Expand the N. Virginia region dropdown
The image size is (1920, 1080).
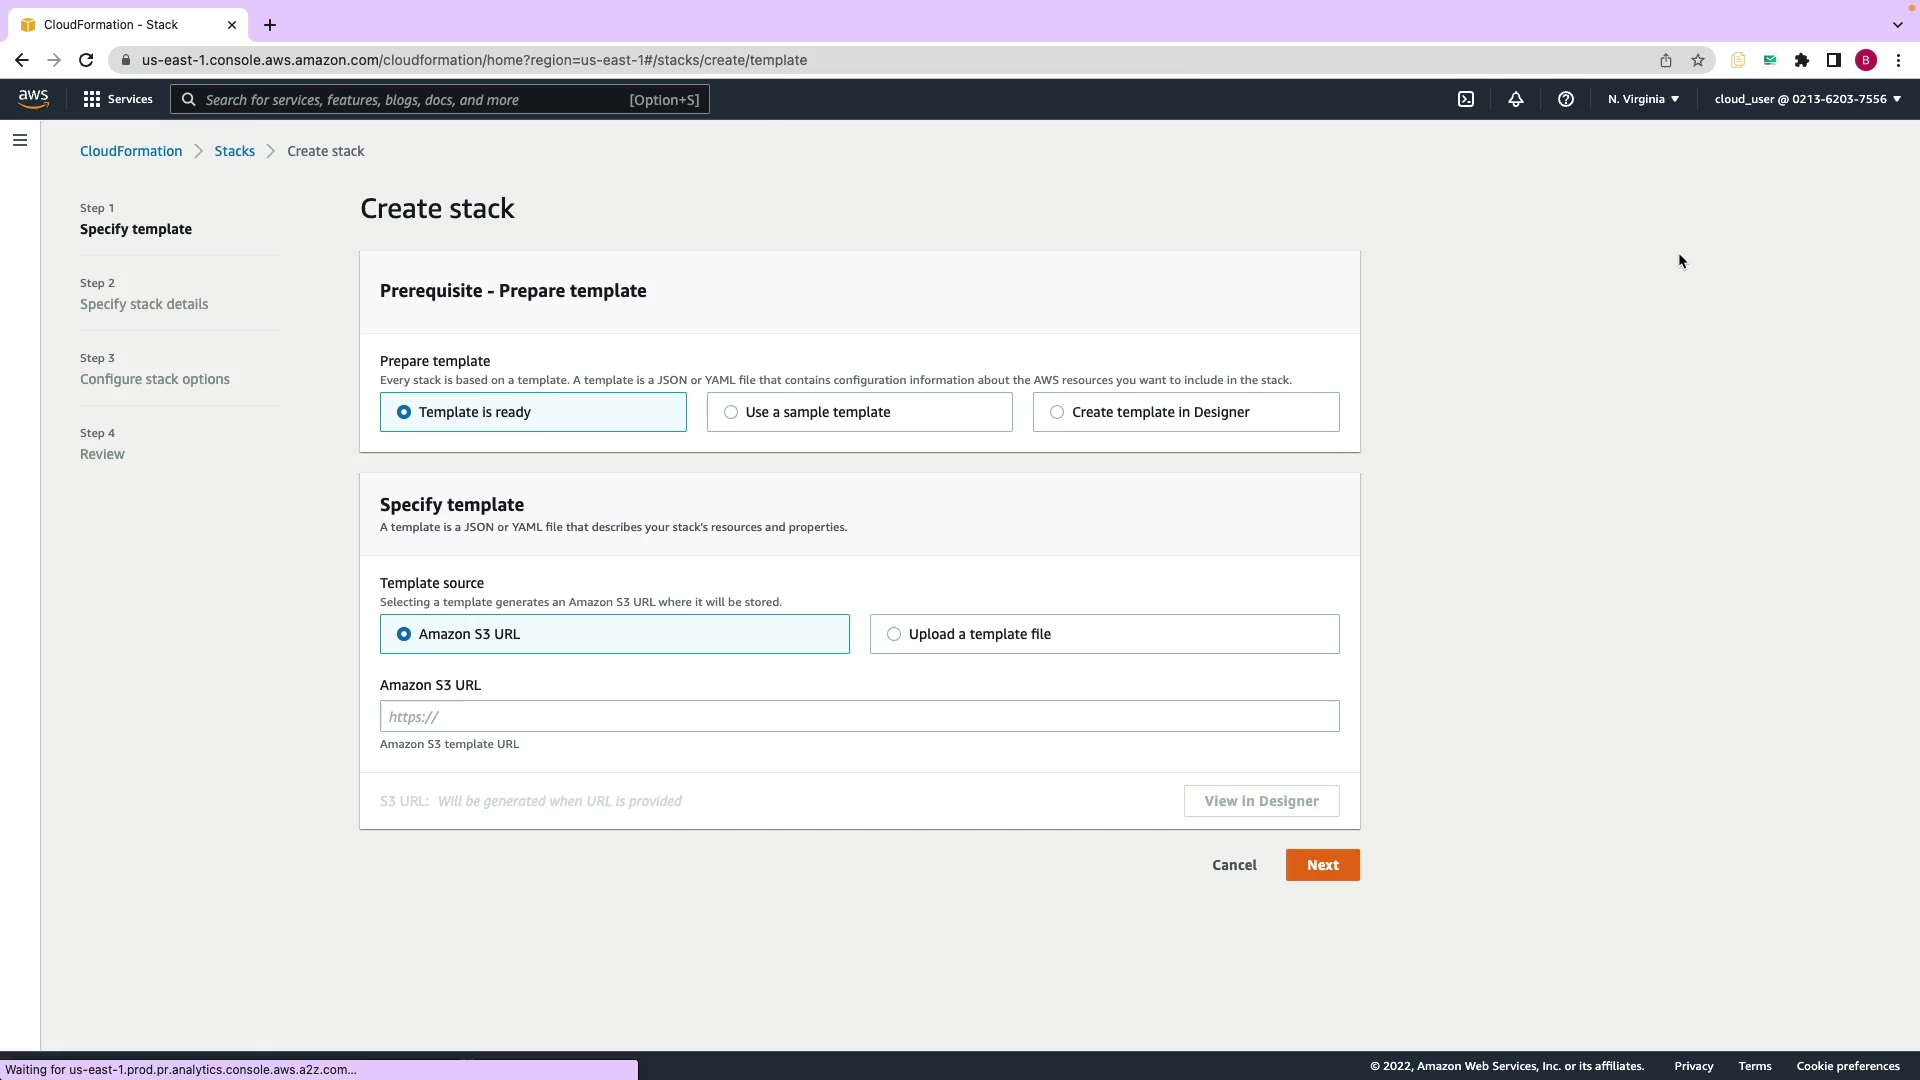[x=1643, y=99]
